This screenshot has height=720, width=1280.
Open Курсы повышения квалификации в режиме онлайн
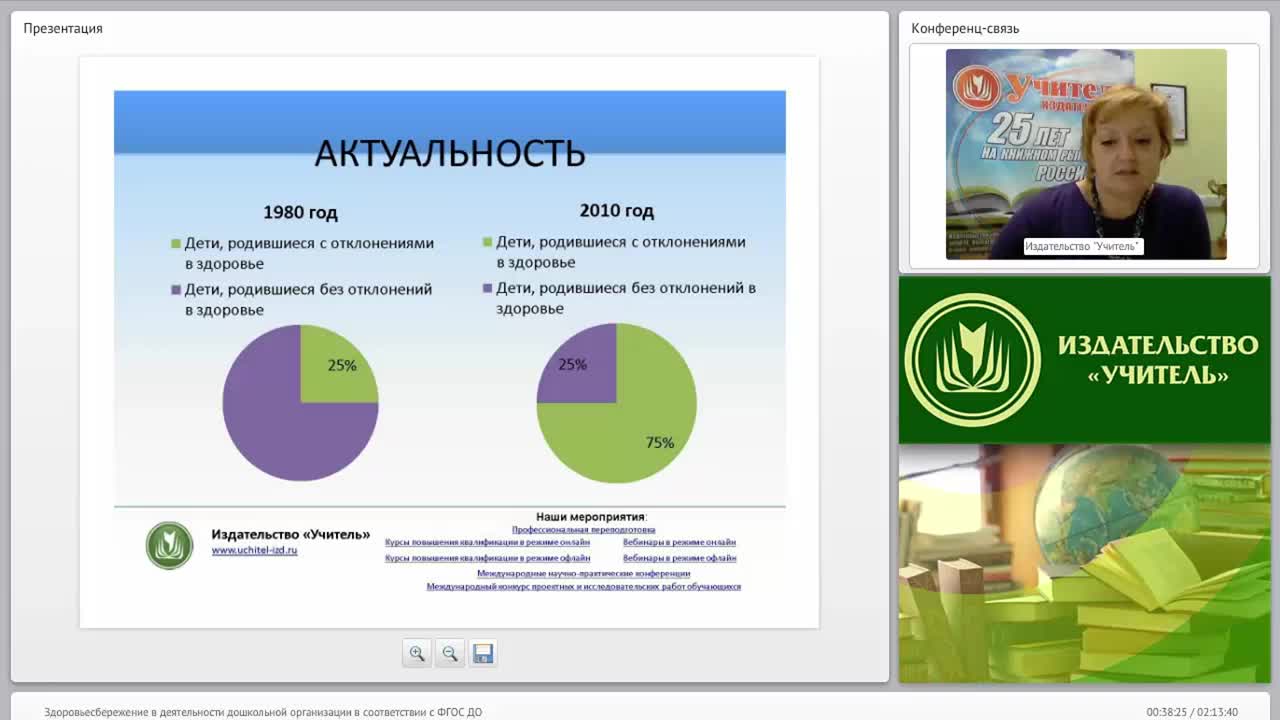(x=487, y=542)
